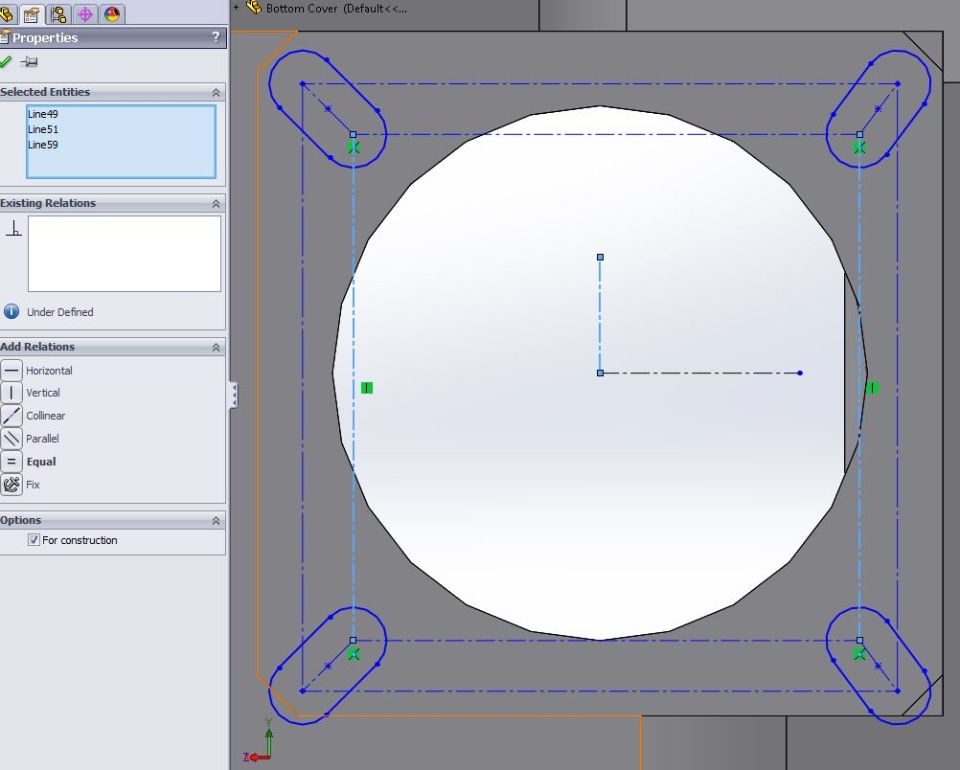Click the Bottom Cover part icon
960x770 pixels.
[x=253, y=8]
